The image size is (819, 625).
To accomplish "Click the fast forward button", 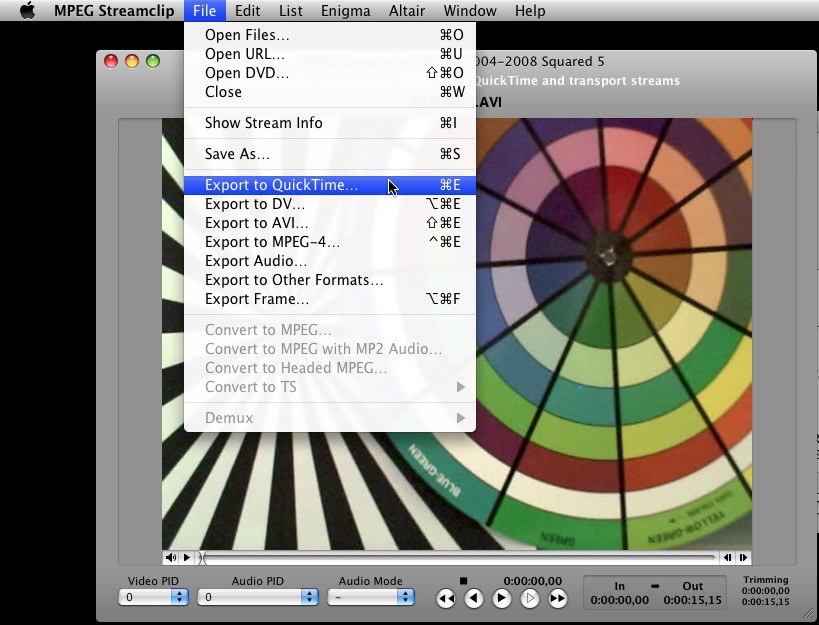I will tap(558, 598).
